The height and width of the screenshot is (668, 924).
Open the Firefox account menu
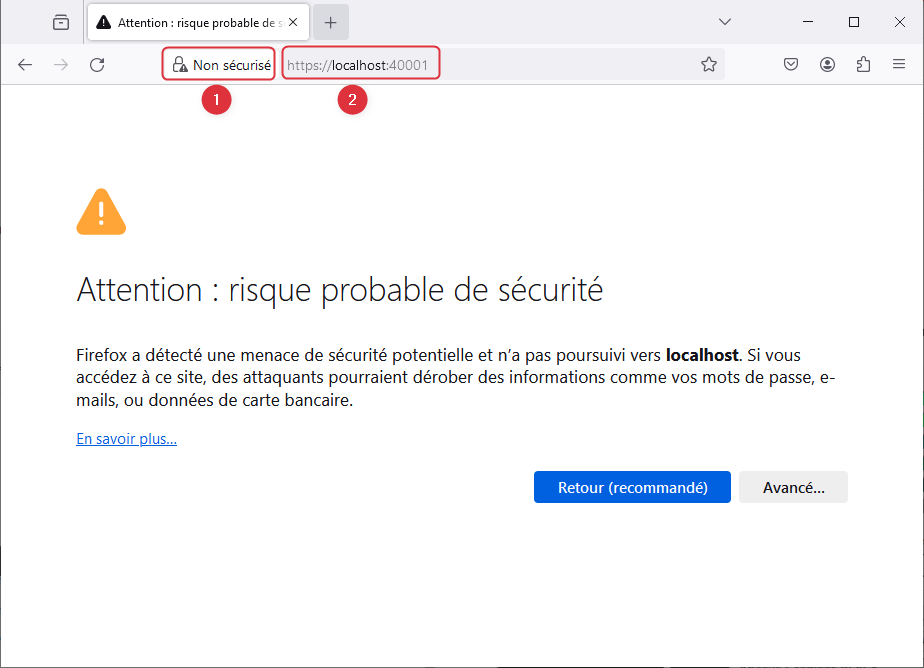(827, 64)
